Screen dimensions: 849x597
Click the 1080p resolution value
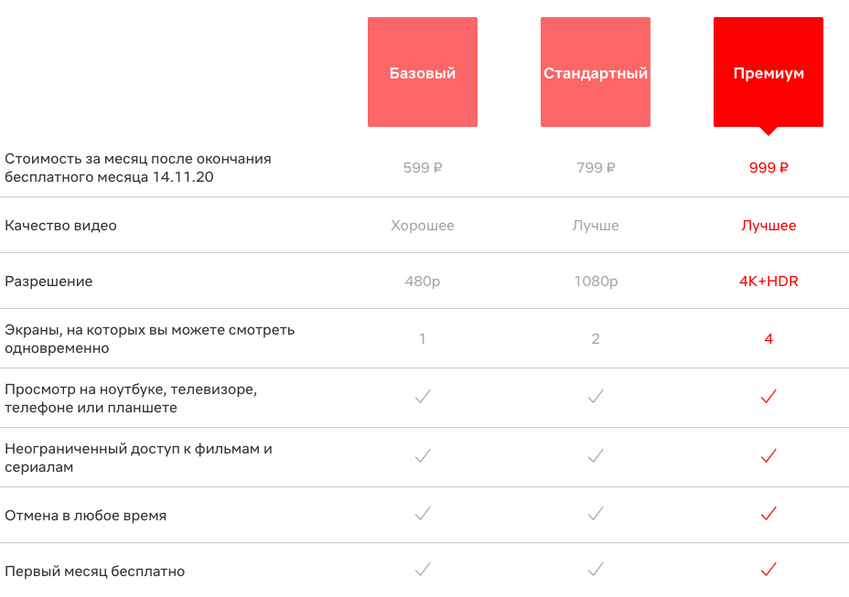pos(595,281)
